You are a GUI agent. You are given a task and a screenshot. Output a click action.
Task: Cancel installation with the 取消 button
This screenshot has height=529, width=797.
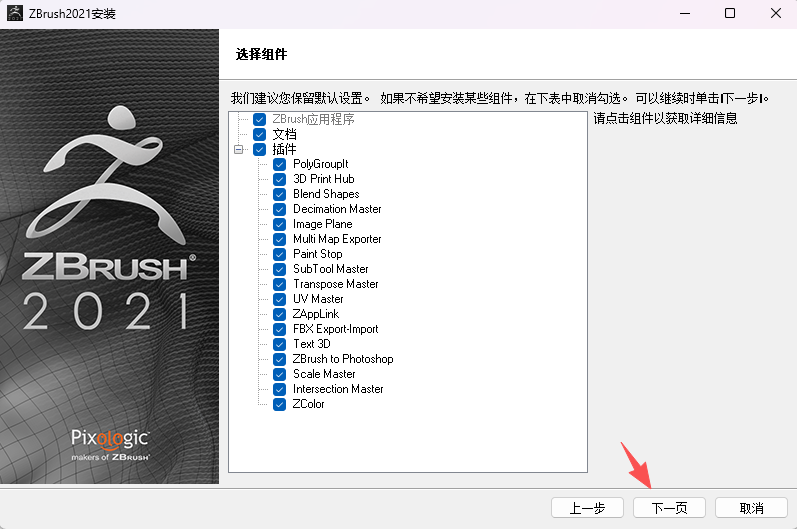pyautogui.click(x=751, y=508)
